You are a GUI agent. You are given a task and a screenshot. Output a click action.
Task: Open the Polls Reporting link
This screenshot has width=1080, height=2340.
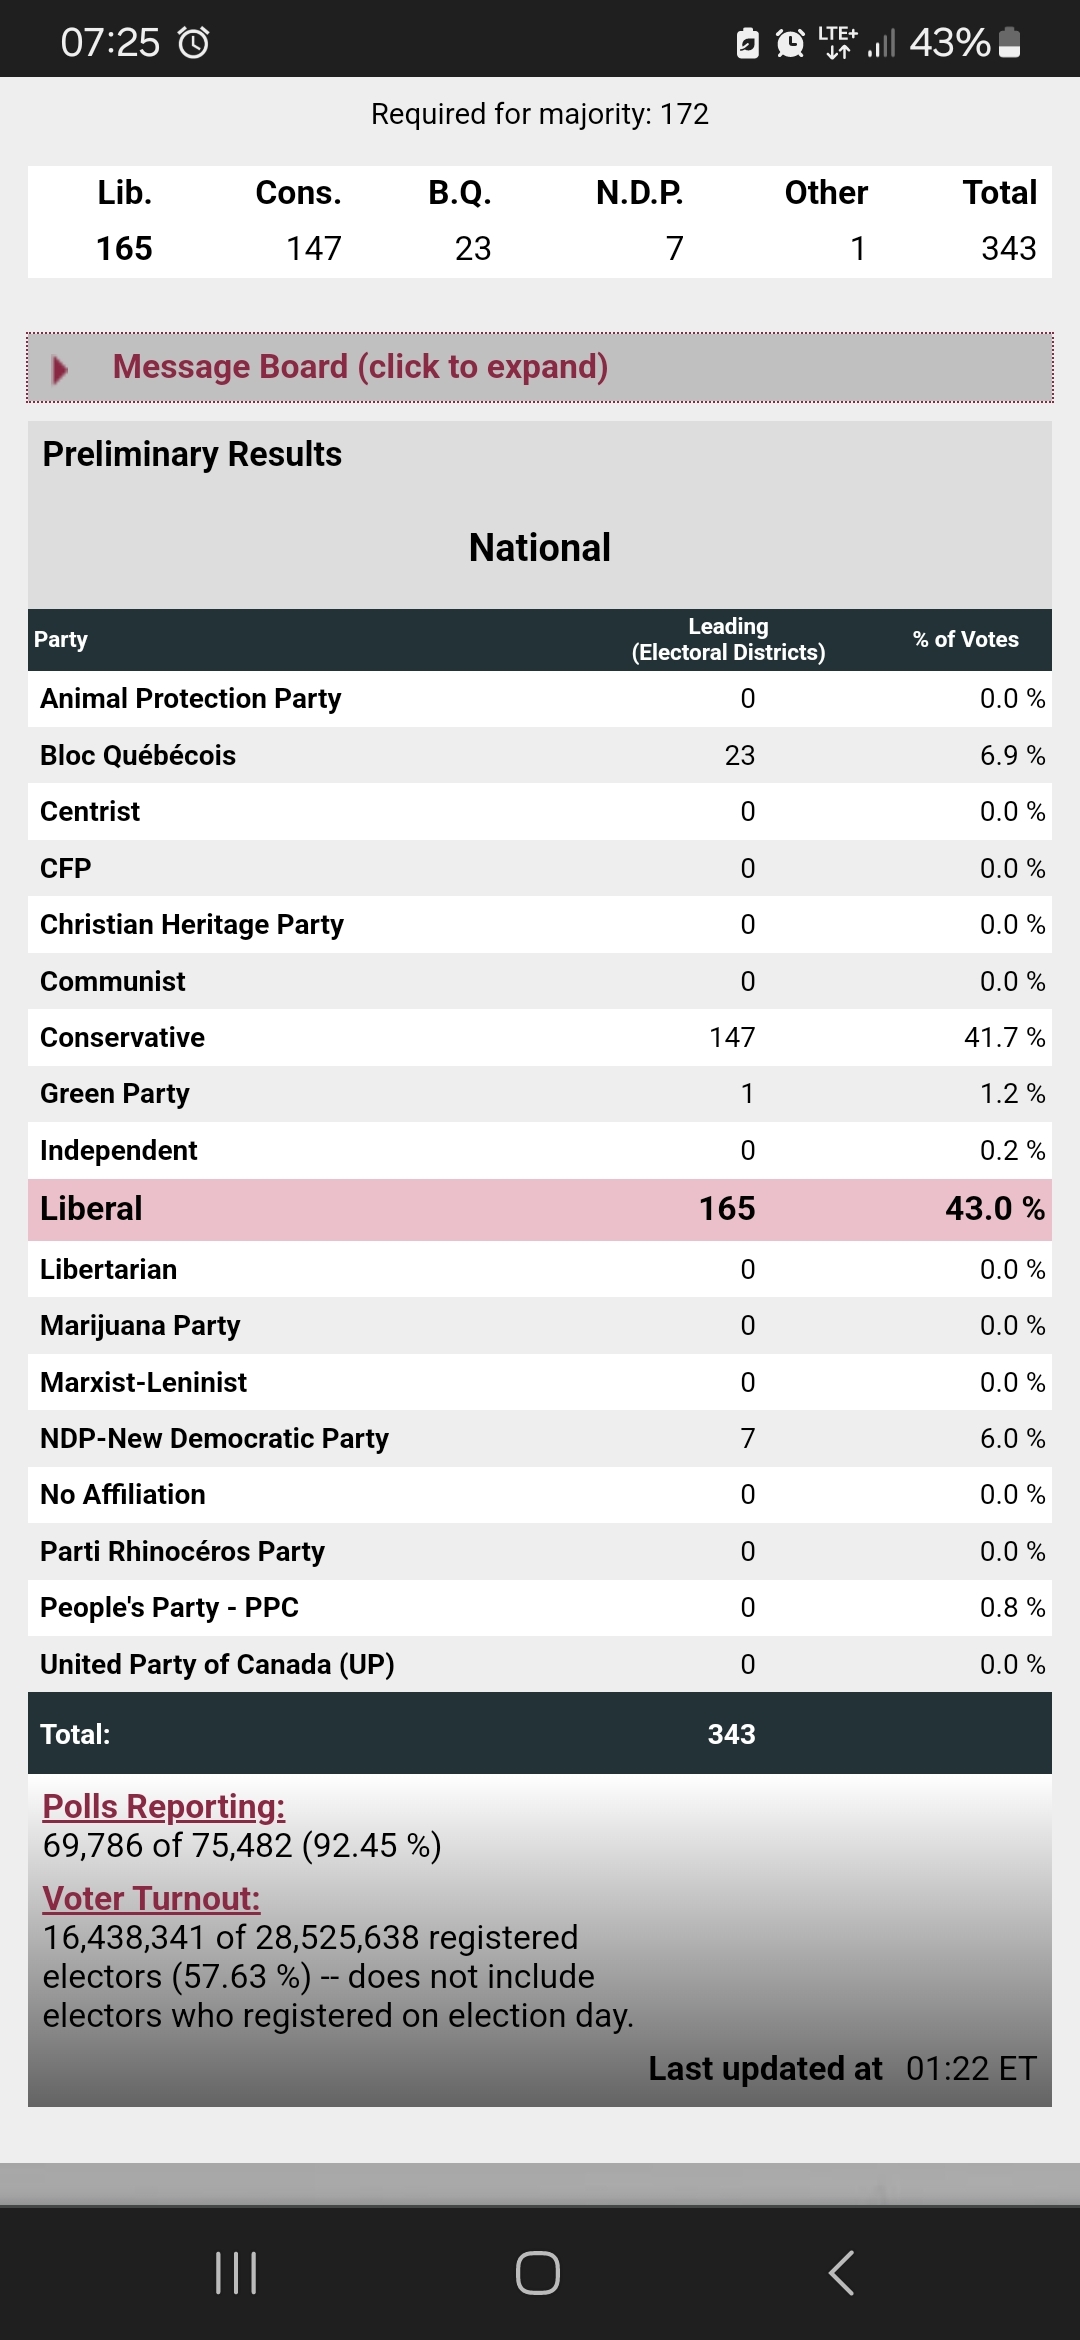click(164, 1806)
